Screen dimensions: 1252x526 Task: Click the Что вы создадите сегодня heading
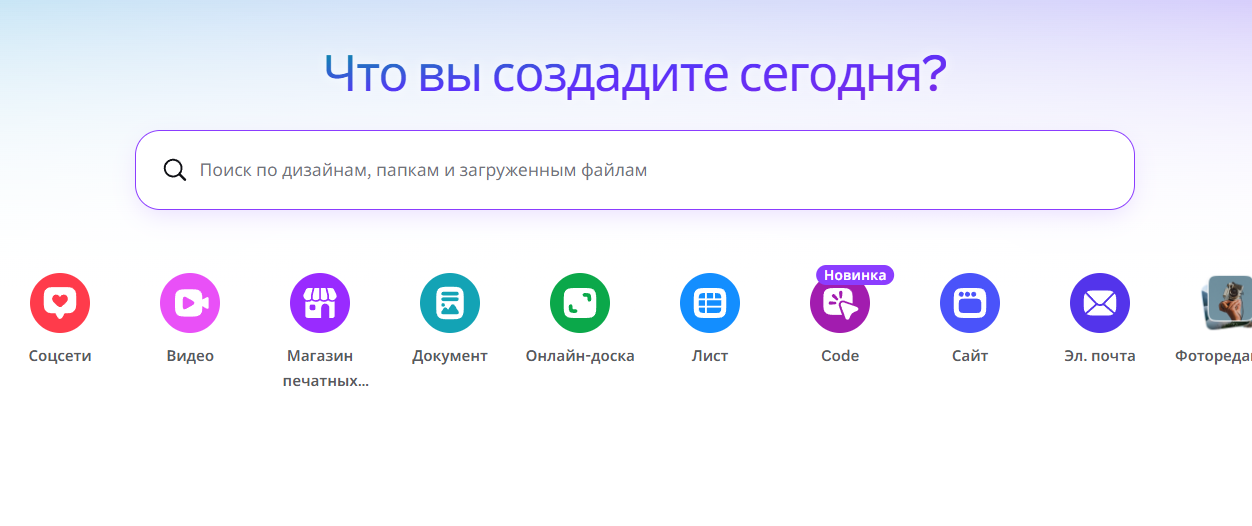coord(635,74)
